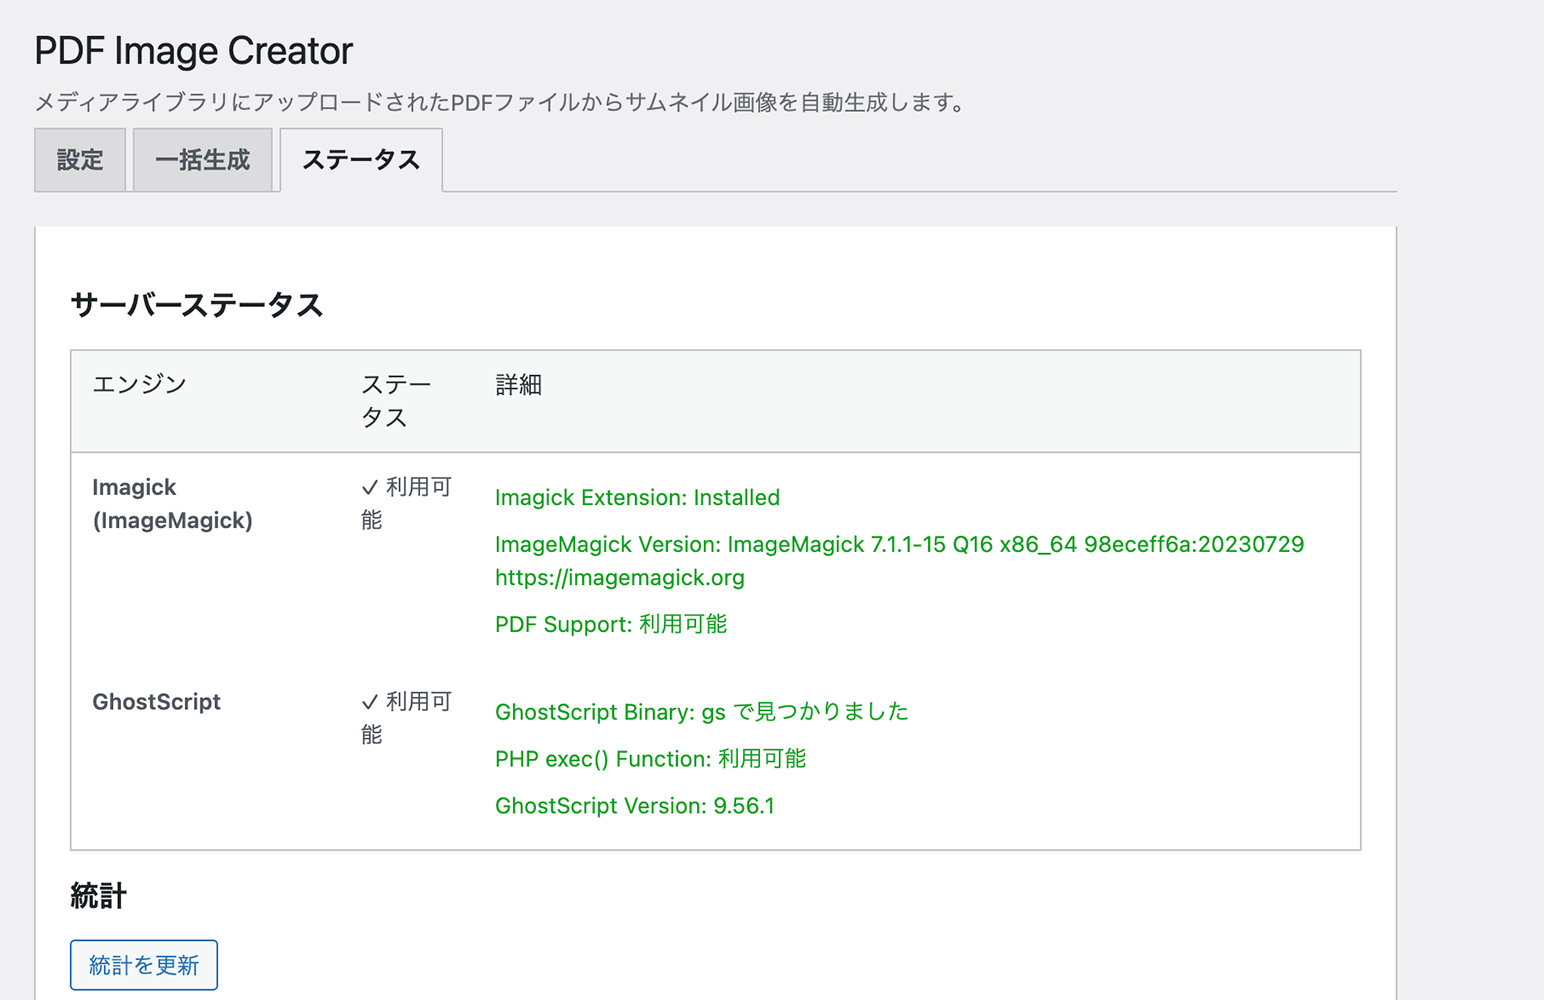Click the checkmark icon beside GhostScript status
1544x1000 pixels.
tap(368, 702)
